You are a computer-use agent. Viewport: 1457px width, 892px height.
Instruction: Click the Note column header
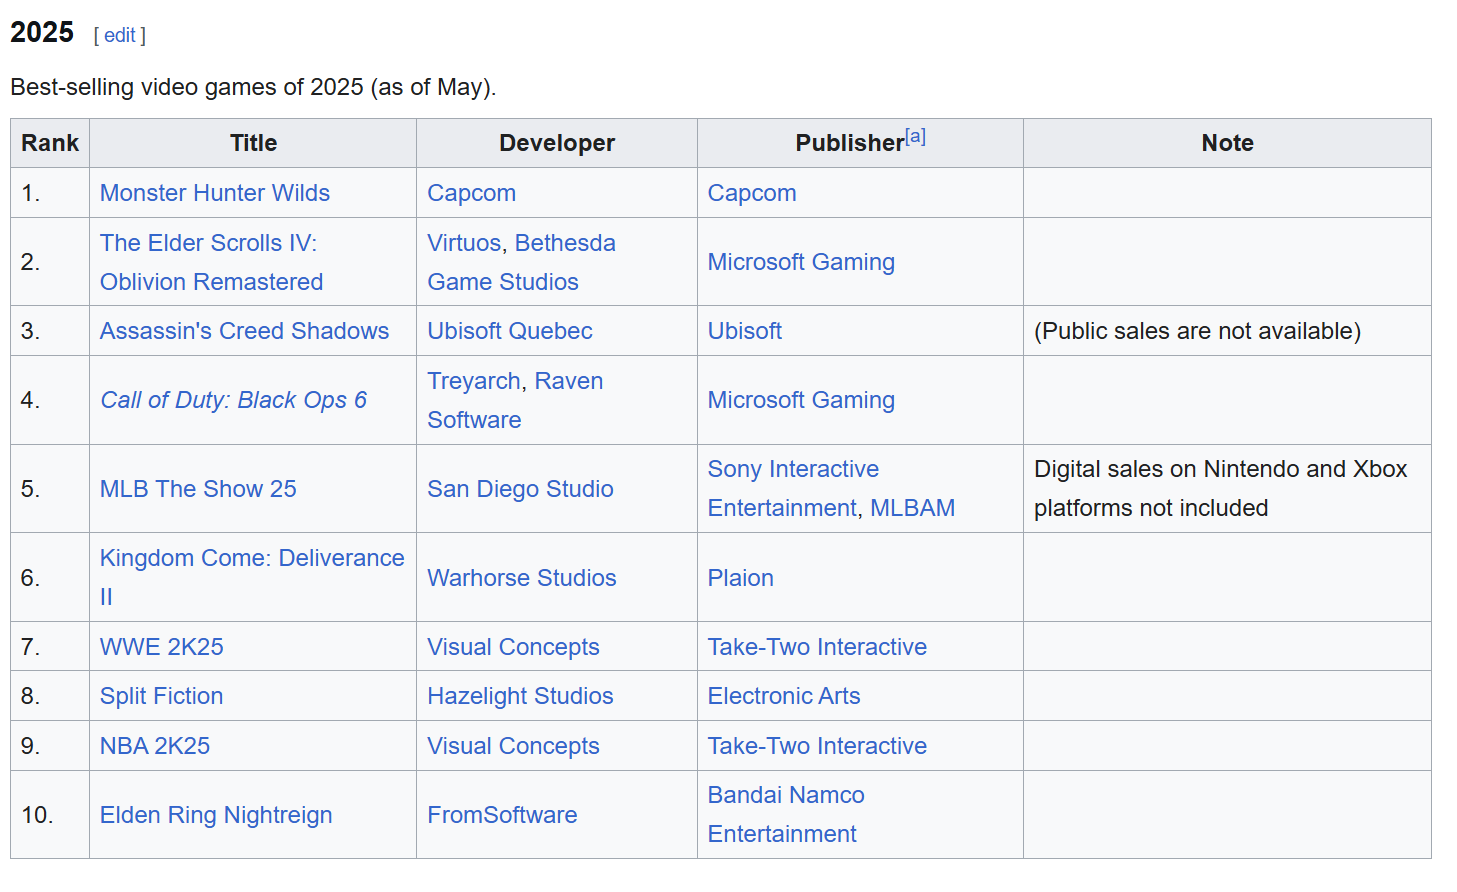(x=1227, y=143)
